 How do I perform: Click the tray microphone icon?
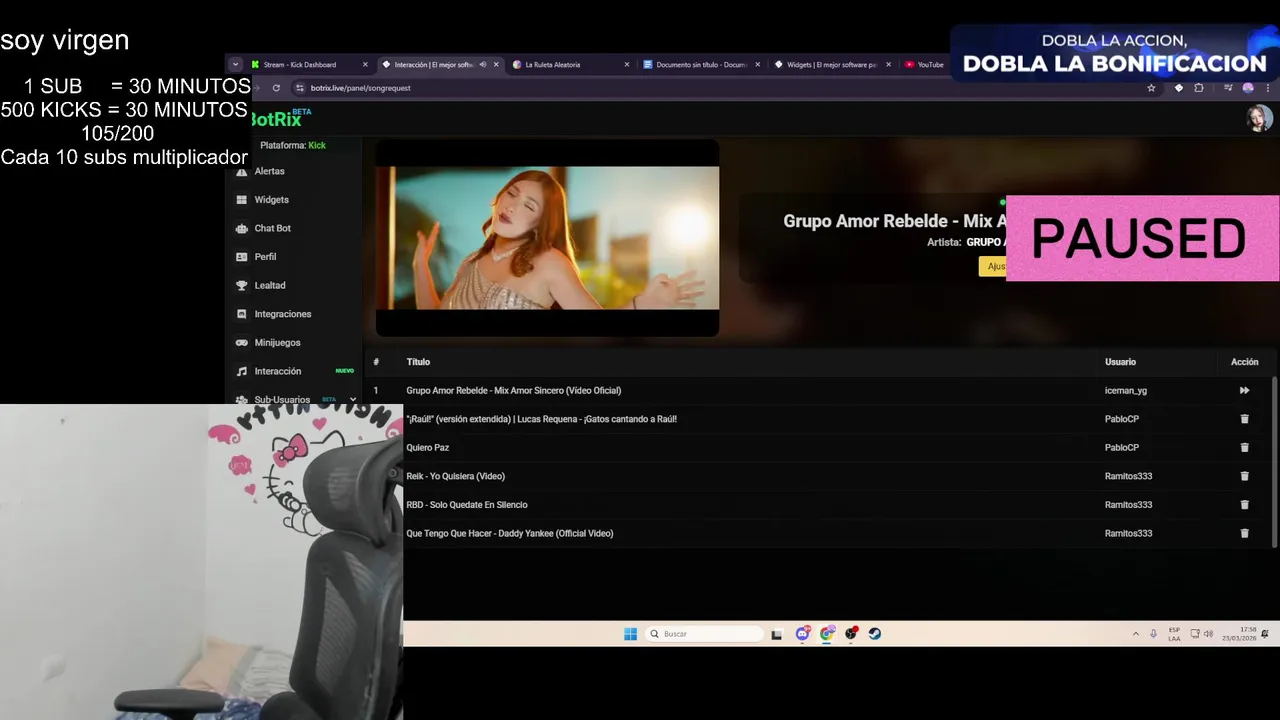pos(1153,634)
